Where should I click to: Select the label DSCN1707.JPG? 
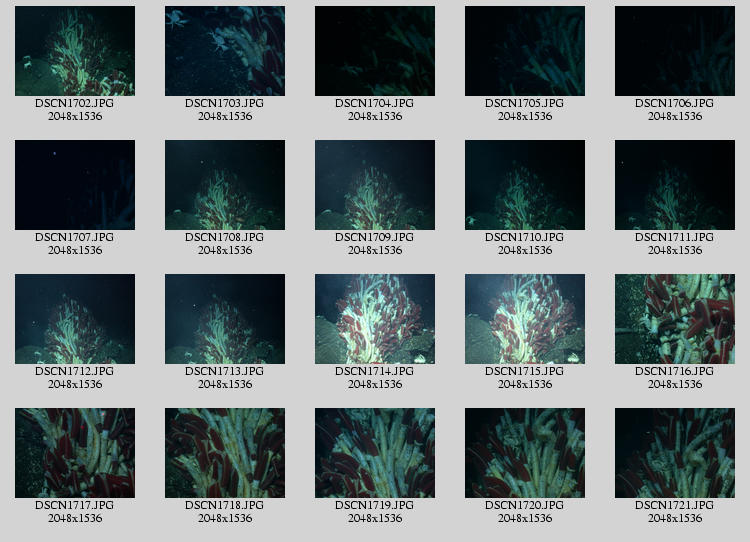point(75,237)
